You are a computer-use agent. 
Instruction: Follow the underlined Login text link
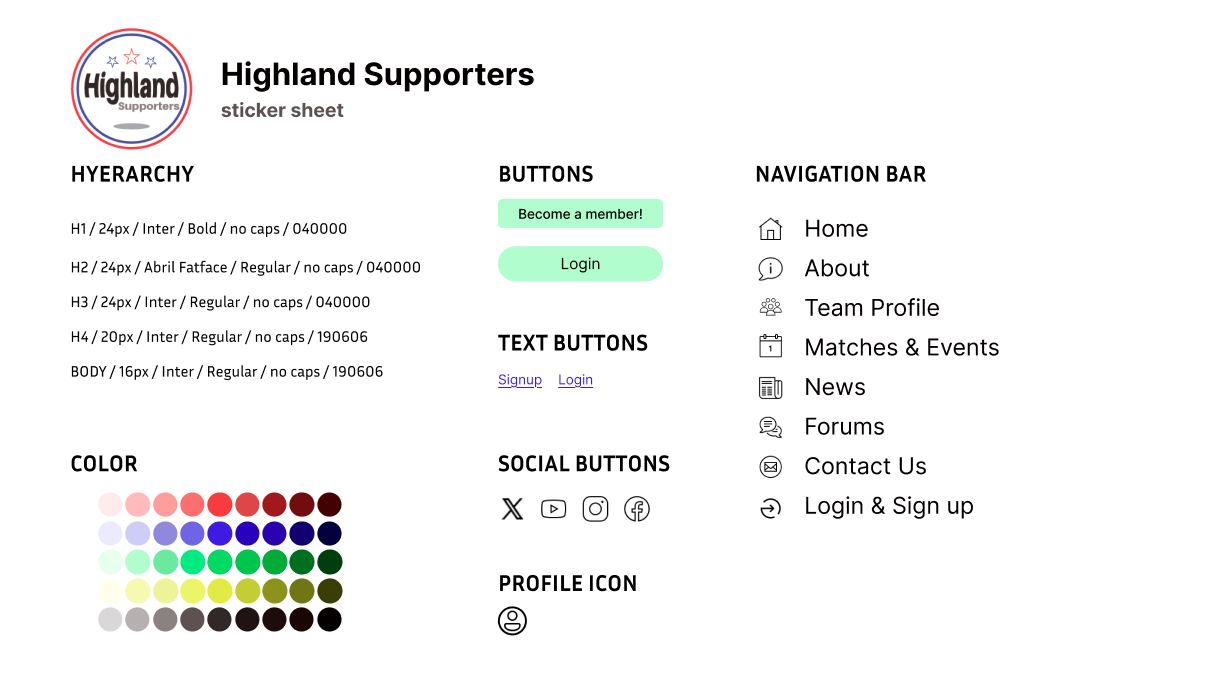[x=575, y=380]
